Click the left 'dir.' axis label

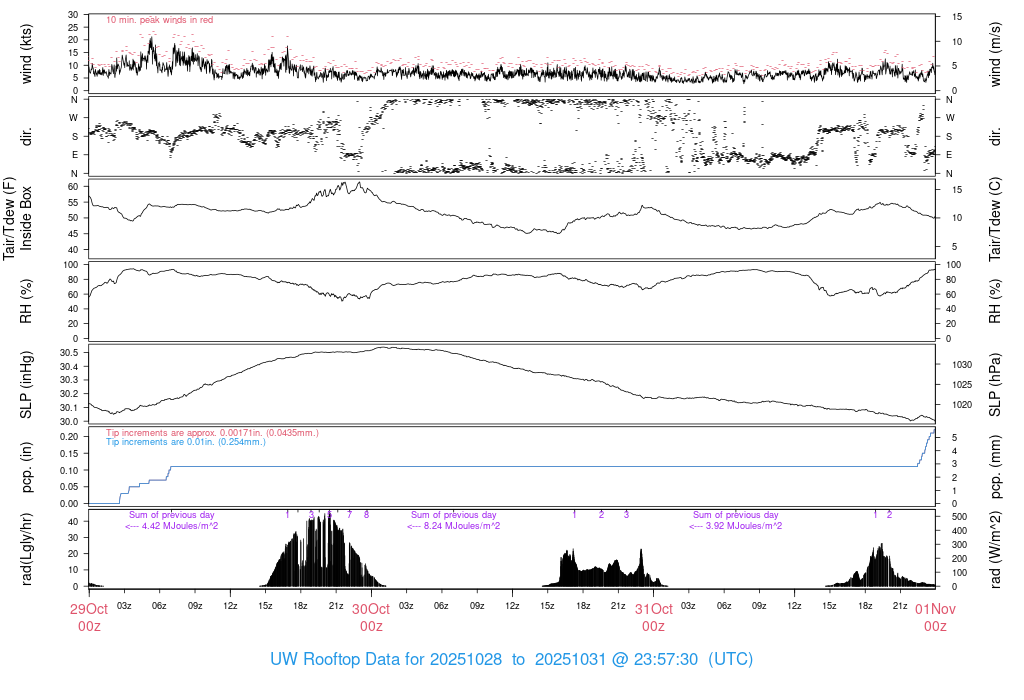click(26, 137)
